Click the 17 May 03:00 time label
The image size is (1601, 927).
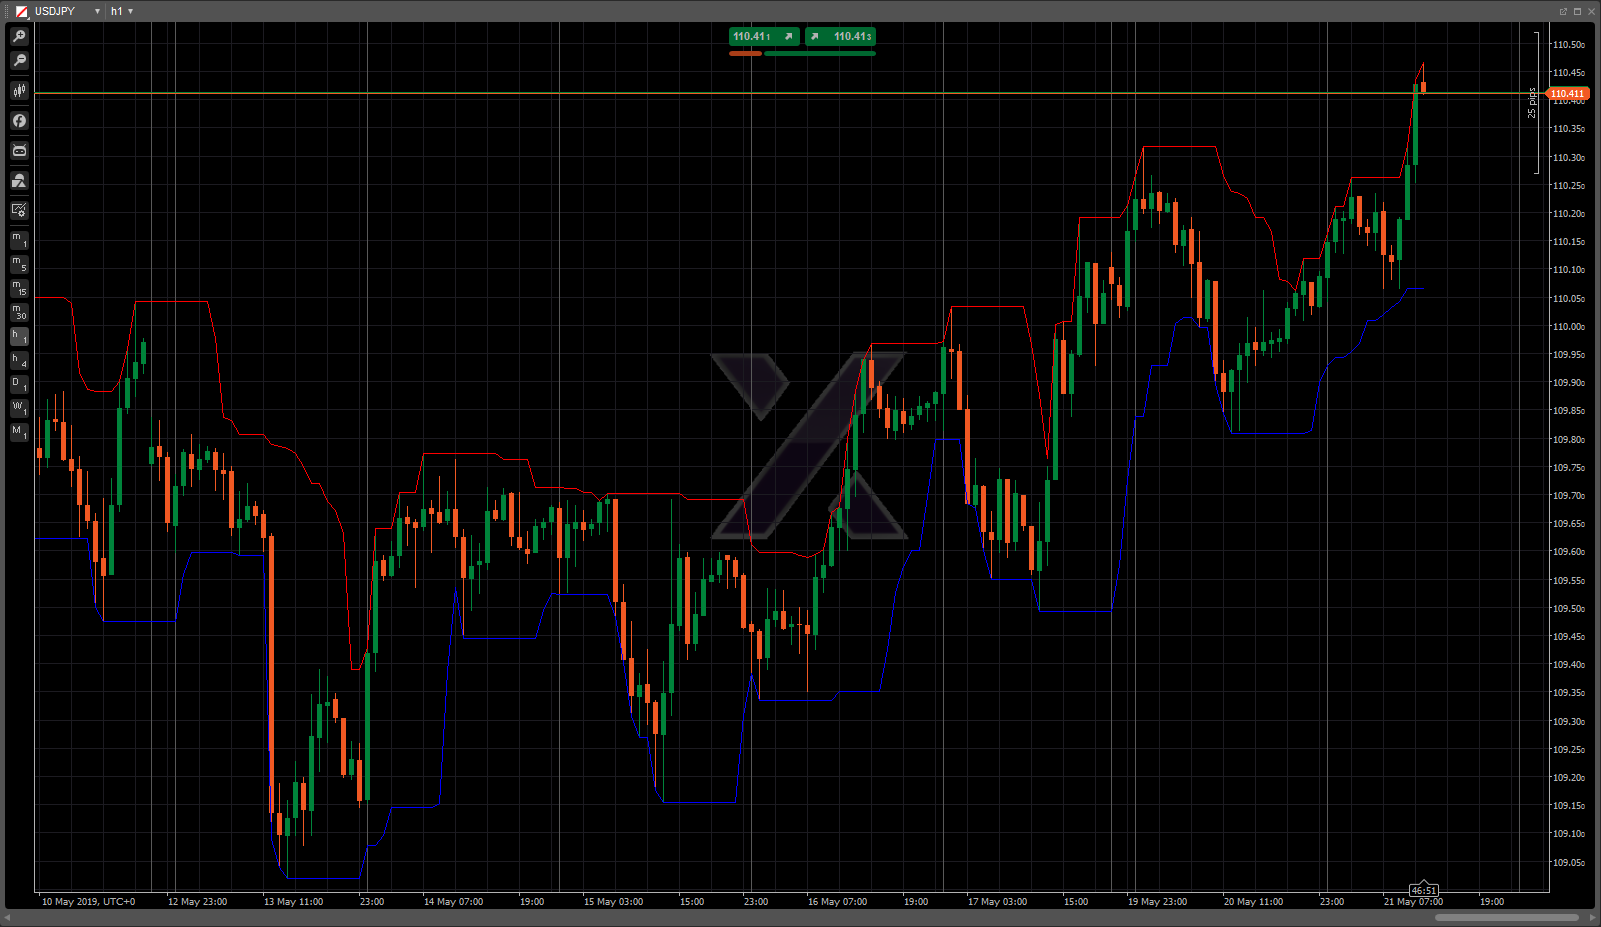pyautogui.click(x=997, y=902)
